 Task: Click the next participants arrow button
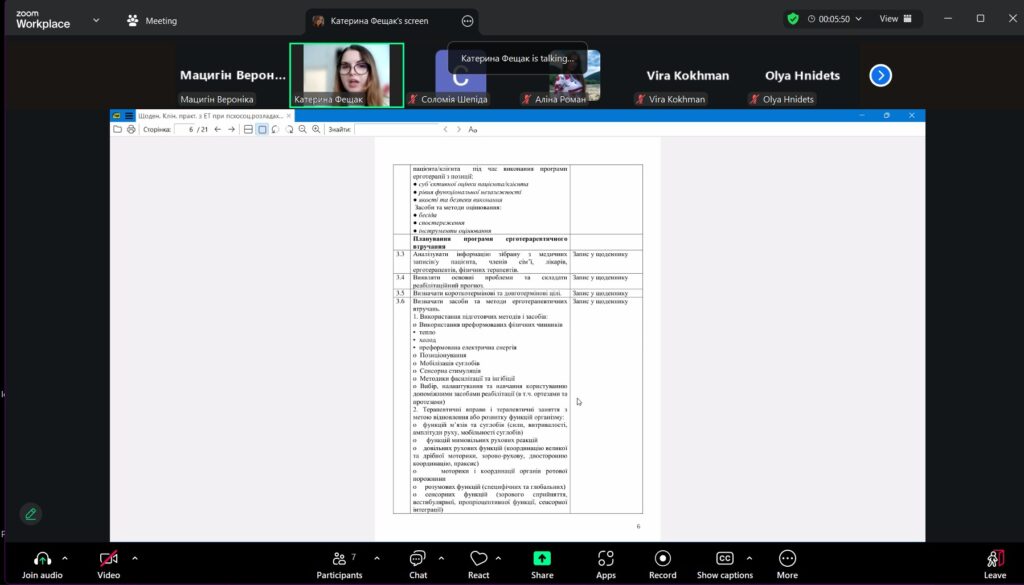click(x=880, y=76)
